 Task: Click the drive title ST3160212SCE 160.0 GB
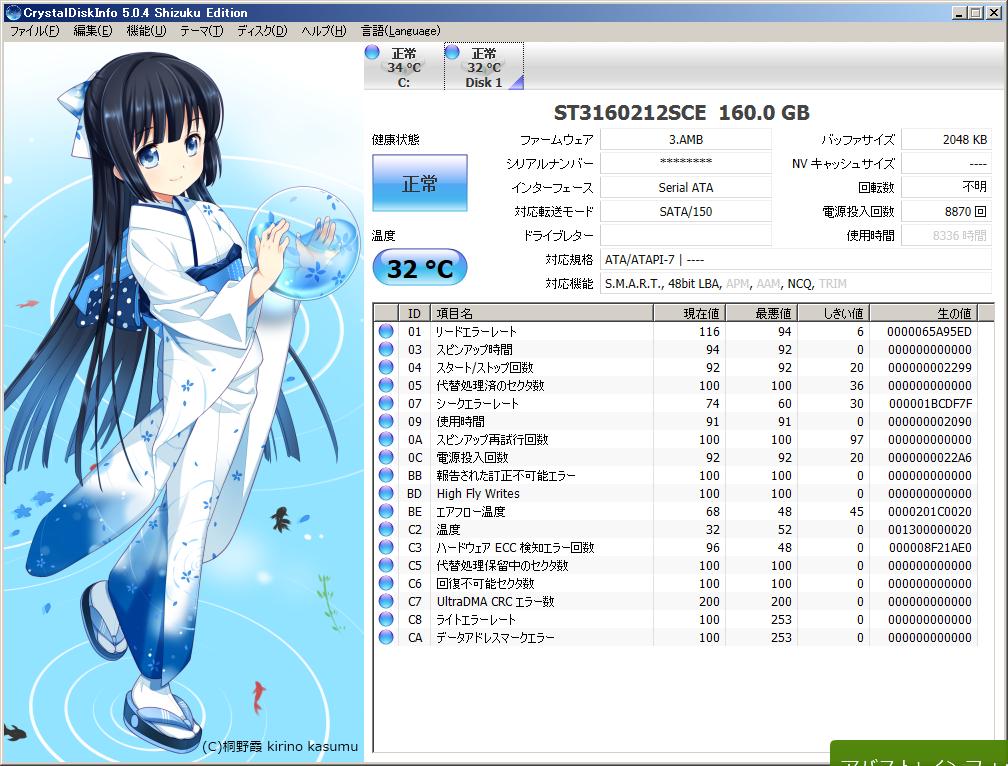pyautogui.click(x=681, y=113)
